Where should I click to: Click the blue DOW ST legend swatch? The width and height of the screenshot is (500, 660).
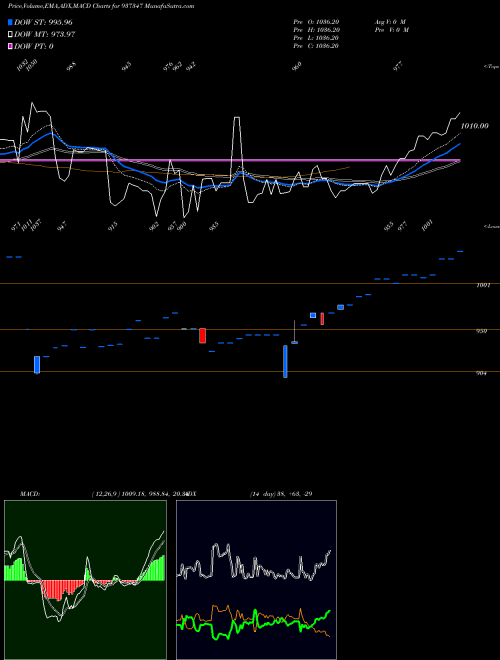(x=11, y=22)
